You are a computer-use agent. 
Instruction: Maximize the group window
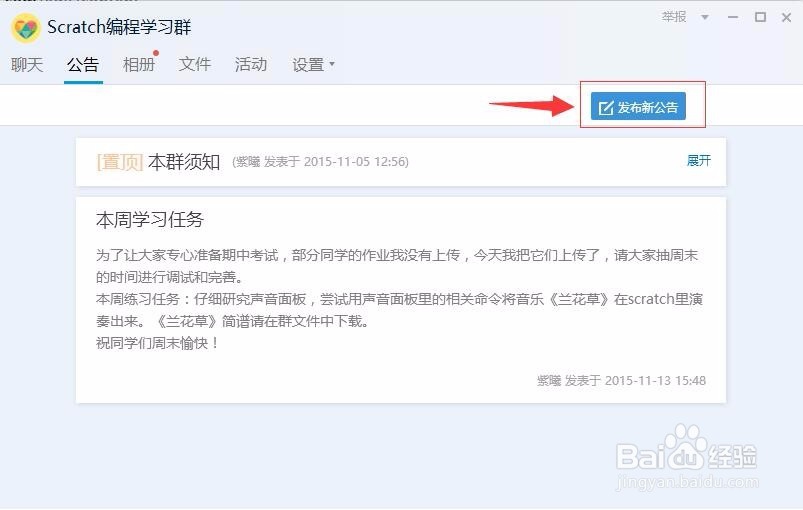(x=760, y=17)
